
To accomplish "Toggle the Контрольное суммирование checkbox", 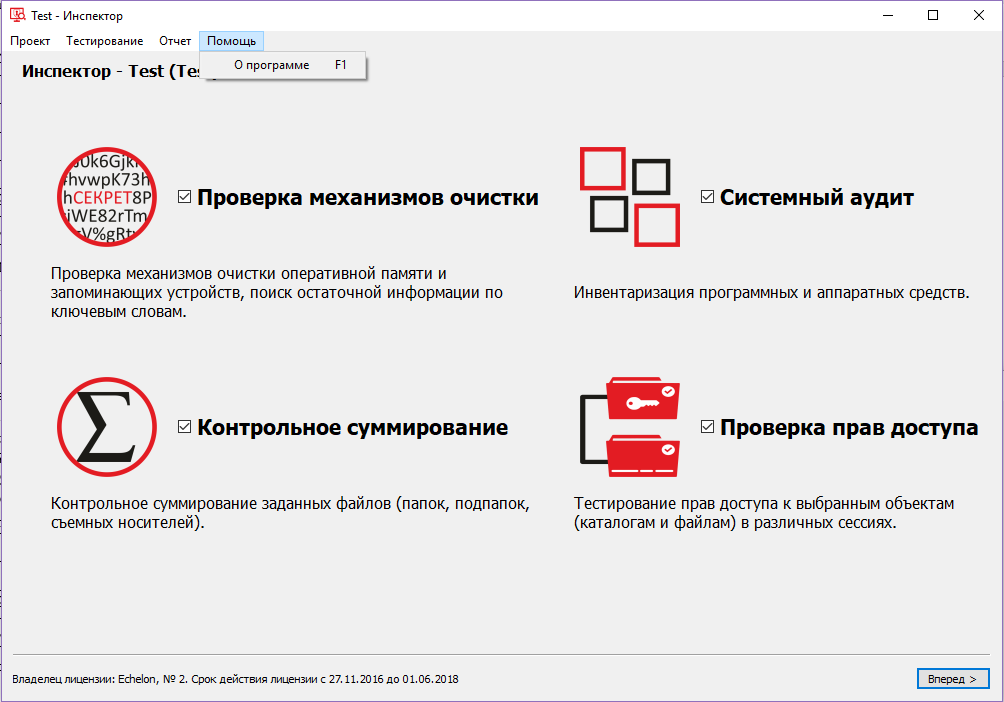I will pyautogui.click(x=184, y=426).
